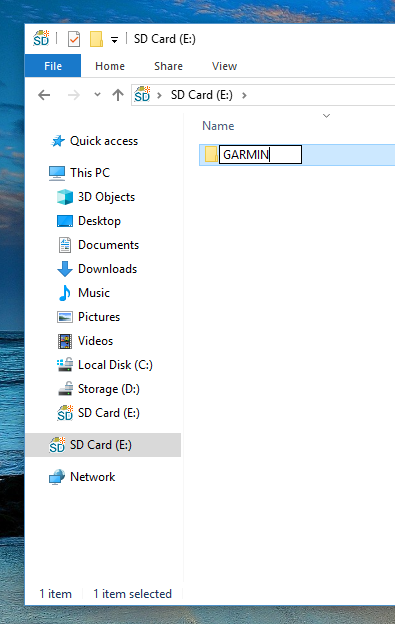Click '1 item selected' status bar text
The image size is (395, 624).
point(132,594)
